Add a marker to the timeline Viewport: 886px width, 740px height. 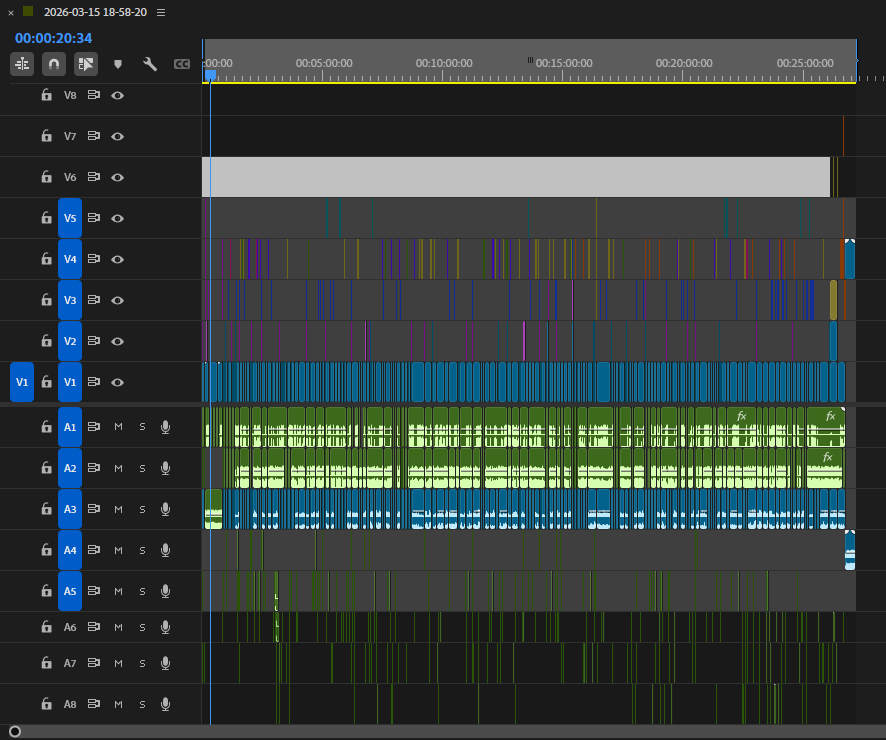point(118,64)
